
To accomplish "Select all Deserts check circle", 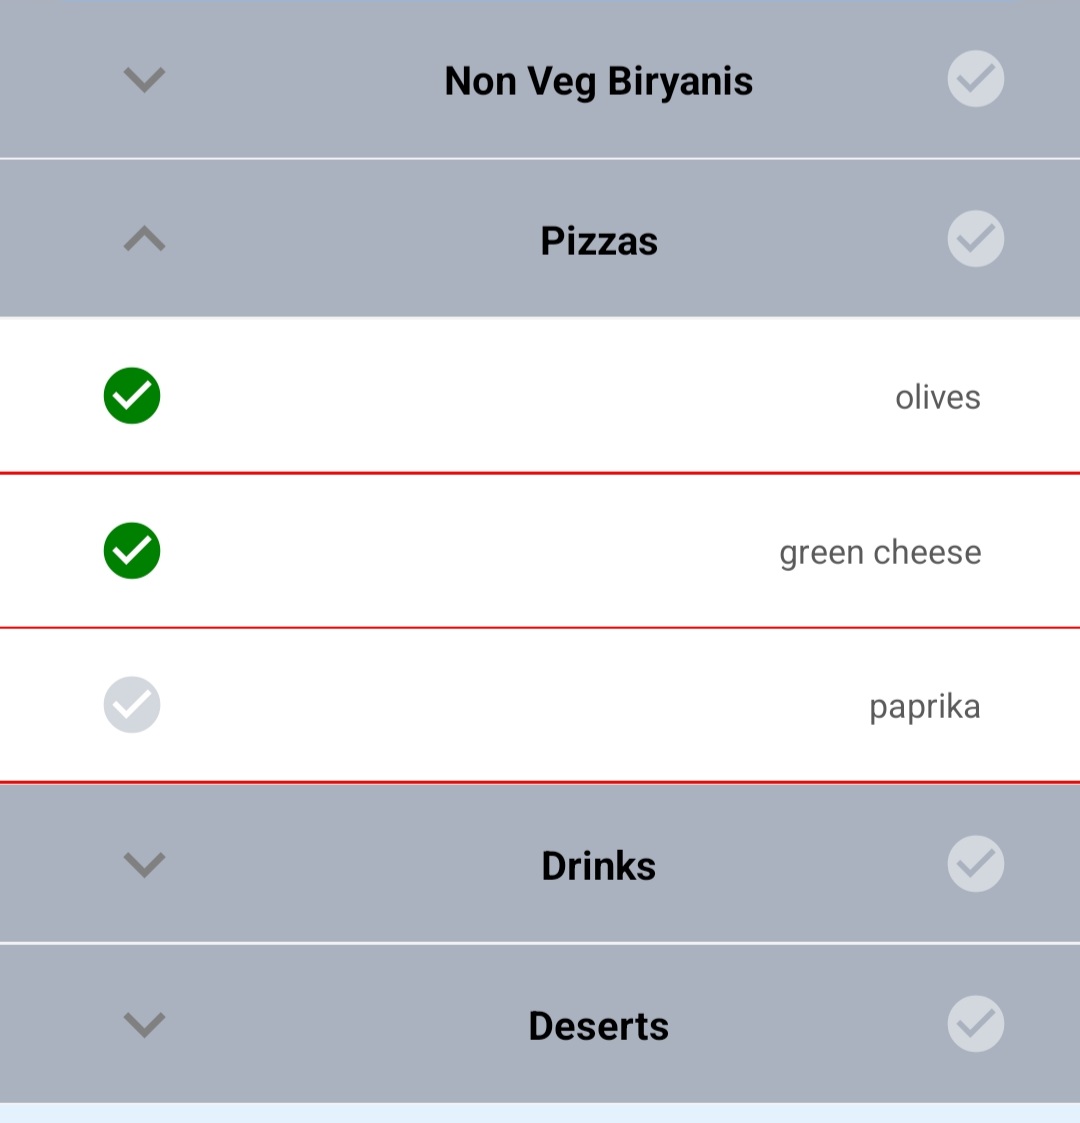I will coord(975,1023).
